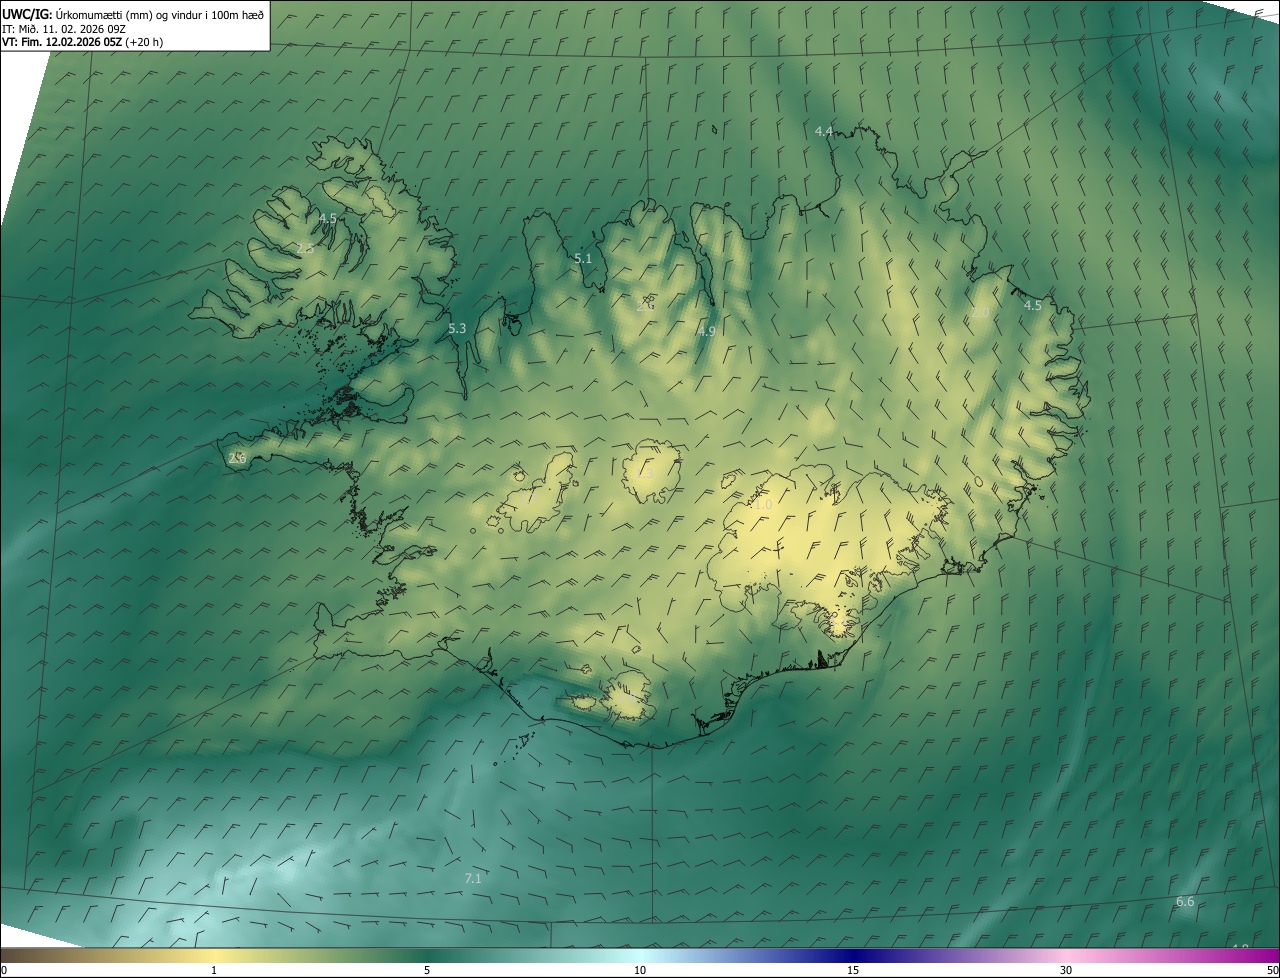The width and height of the screenshot is (1280, 978).
Task: Click the pink color at legend value 30
Action: (x=1066, y=956)
